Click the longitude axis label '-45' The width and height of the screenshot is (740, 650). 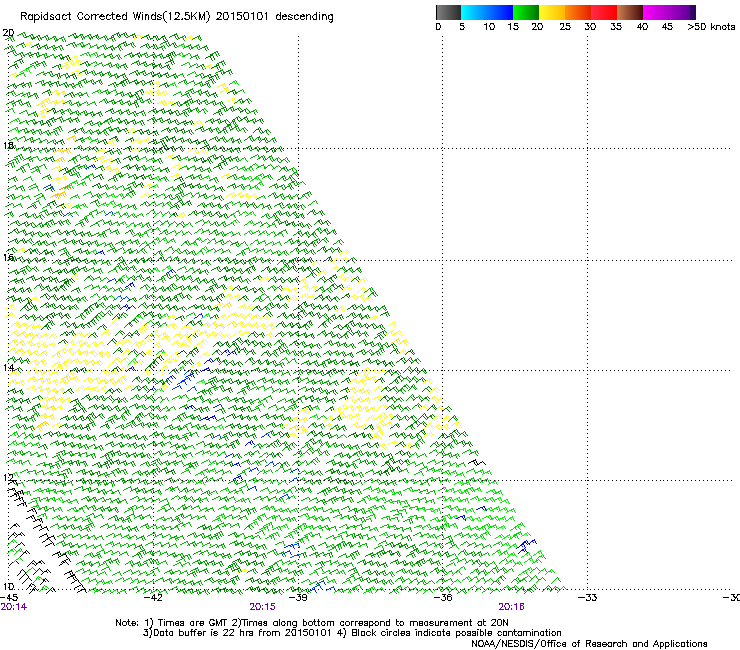pos(9,598)
